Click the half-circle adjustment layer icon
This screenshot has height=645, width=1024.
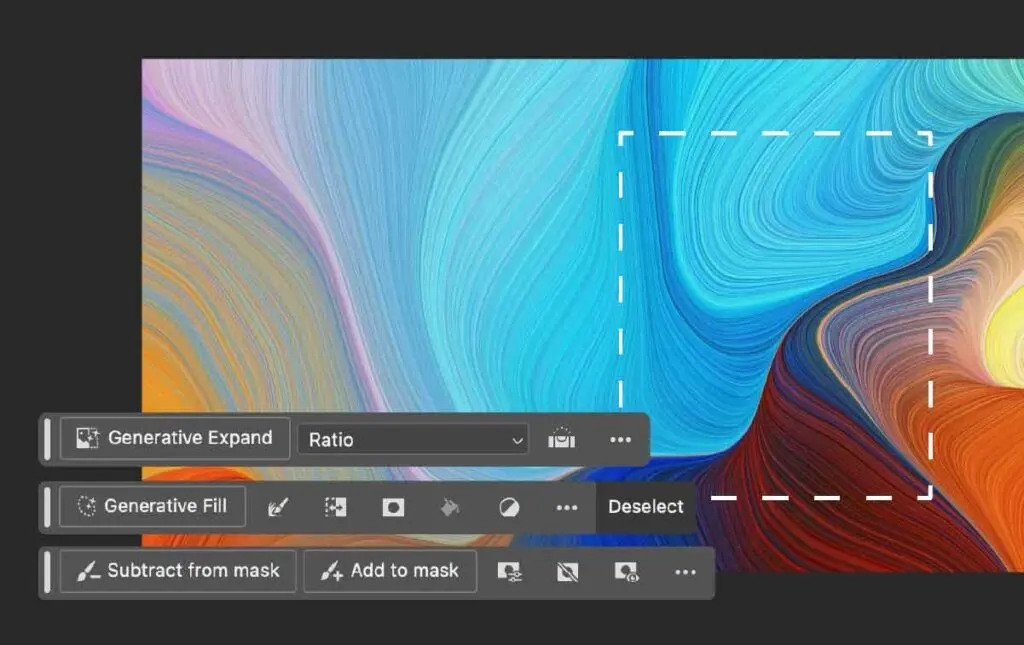click(509, 507)
